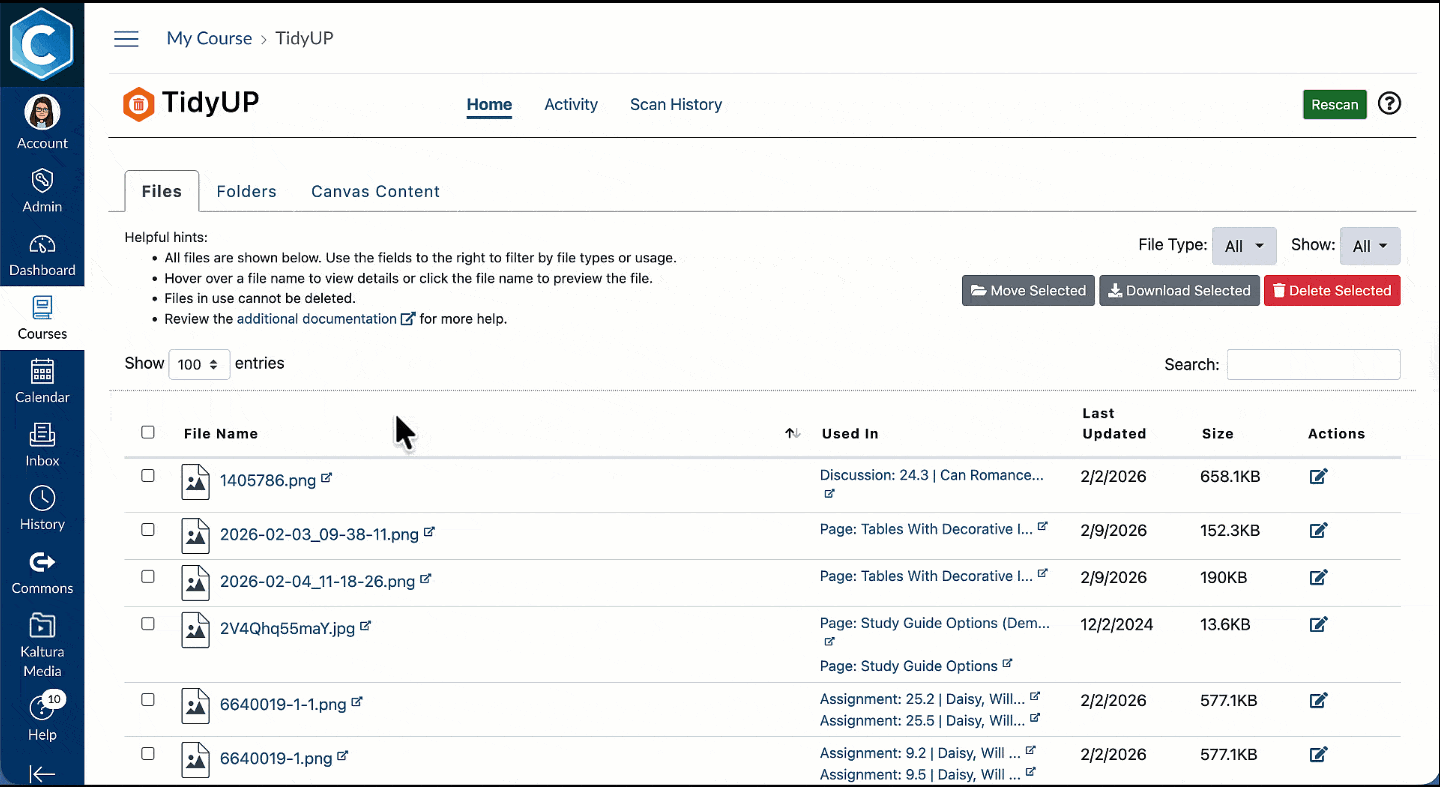Open the Calendar icon in the sidebar
Viewport: 1440px width, 787px height.
click(x=42, y=381)
